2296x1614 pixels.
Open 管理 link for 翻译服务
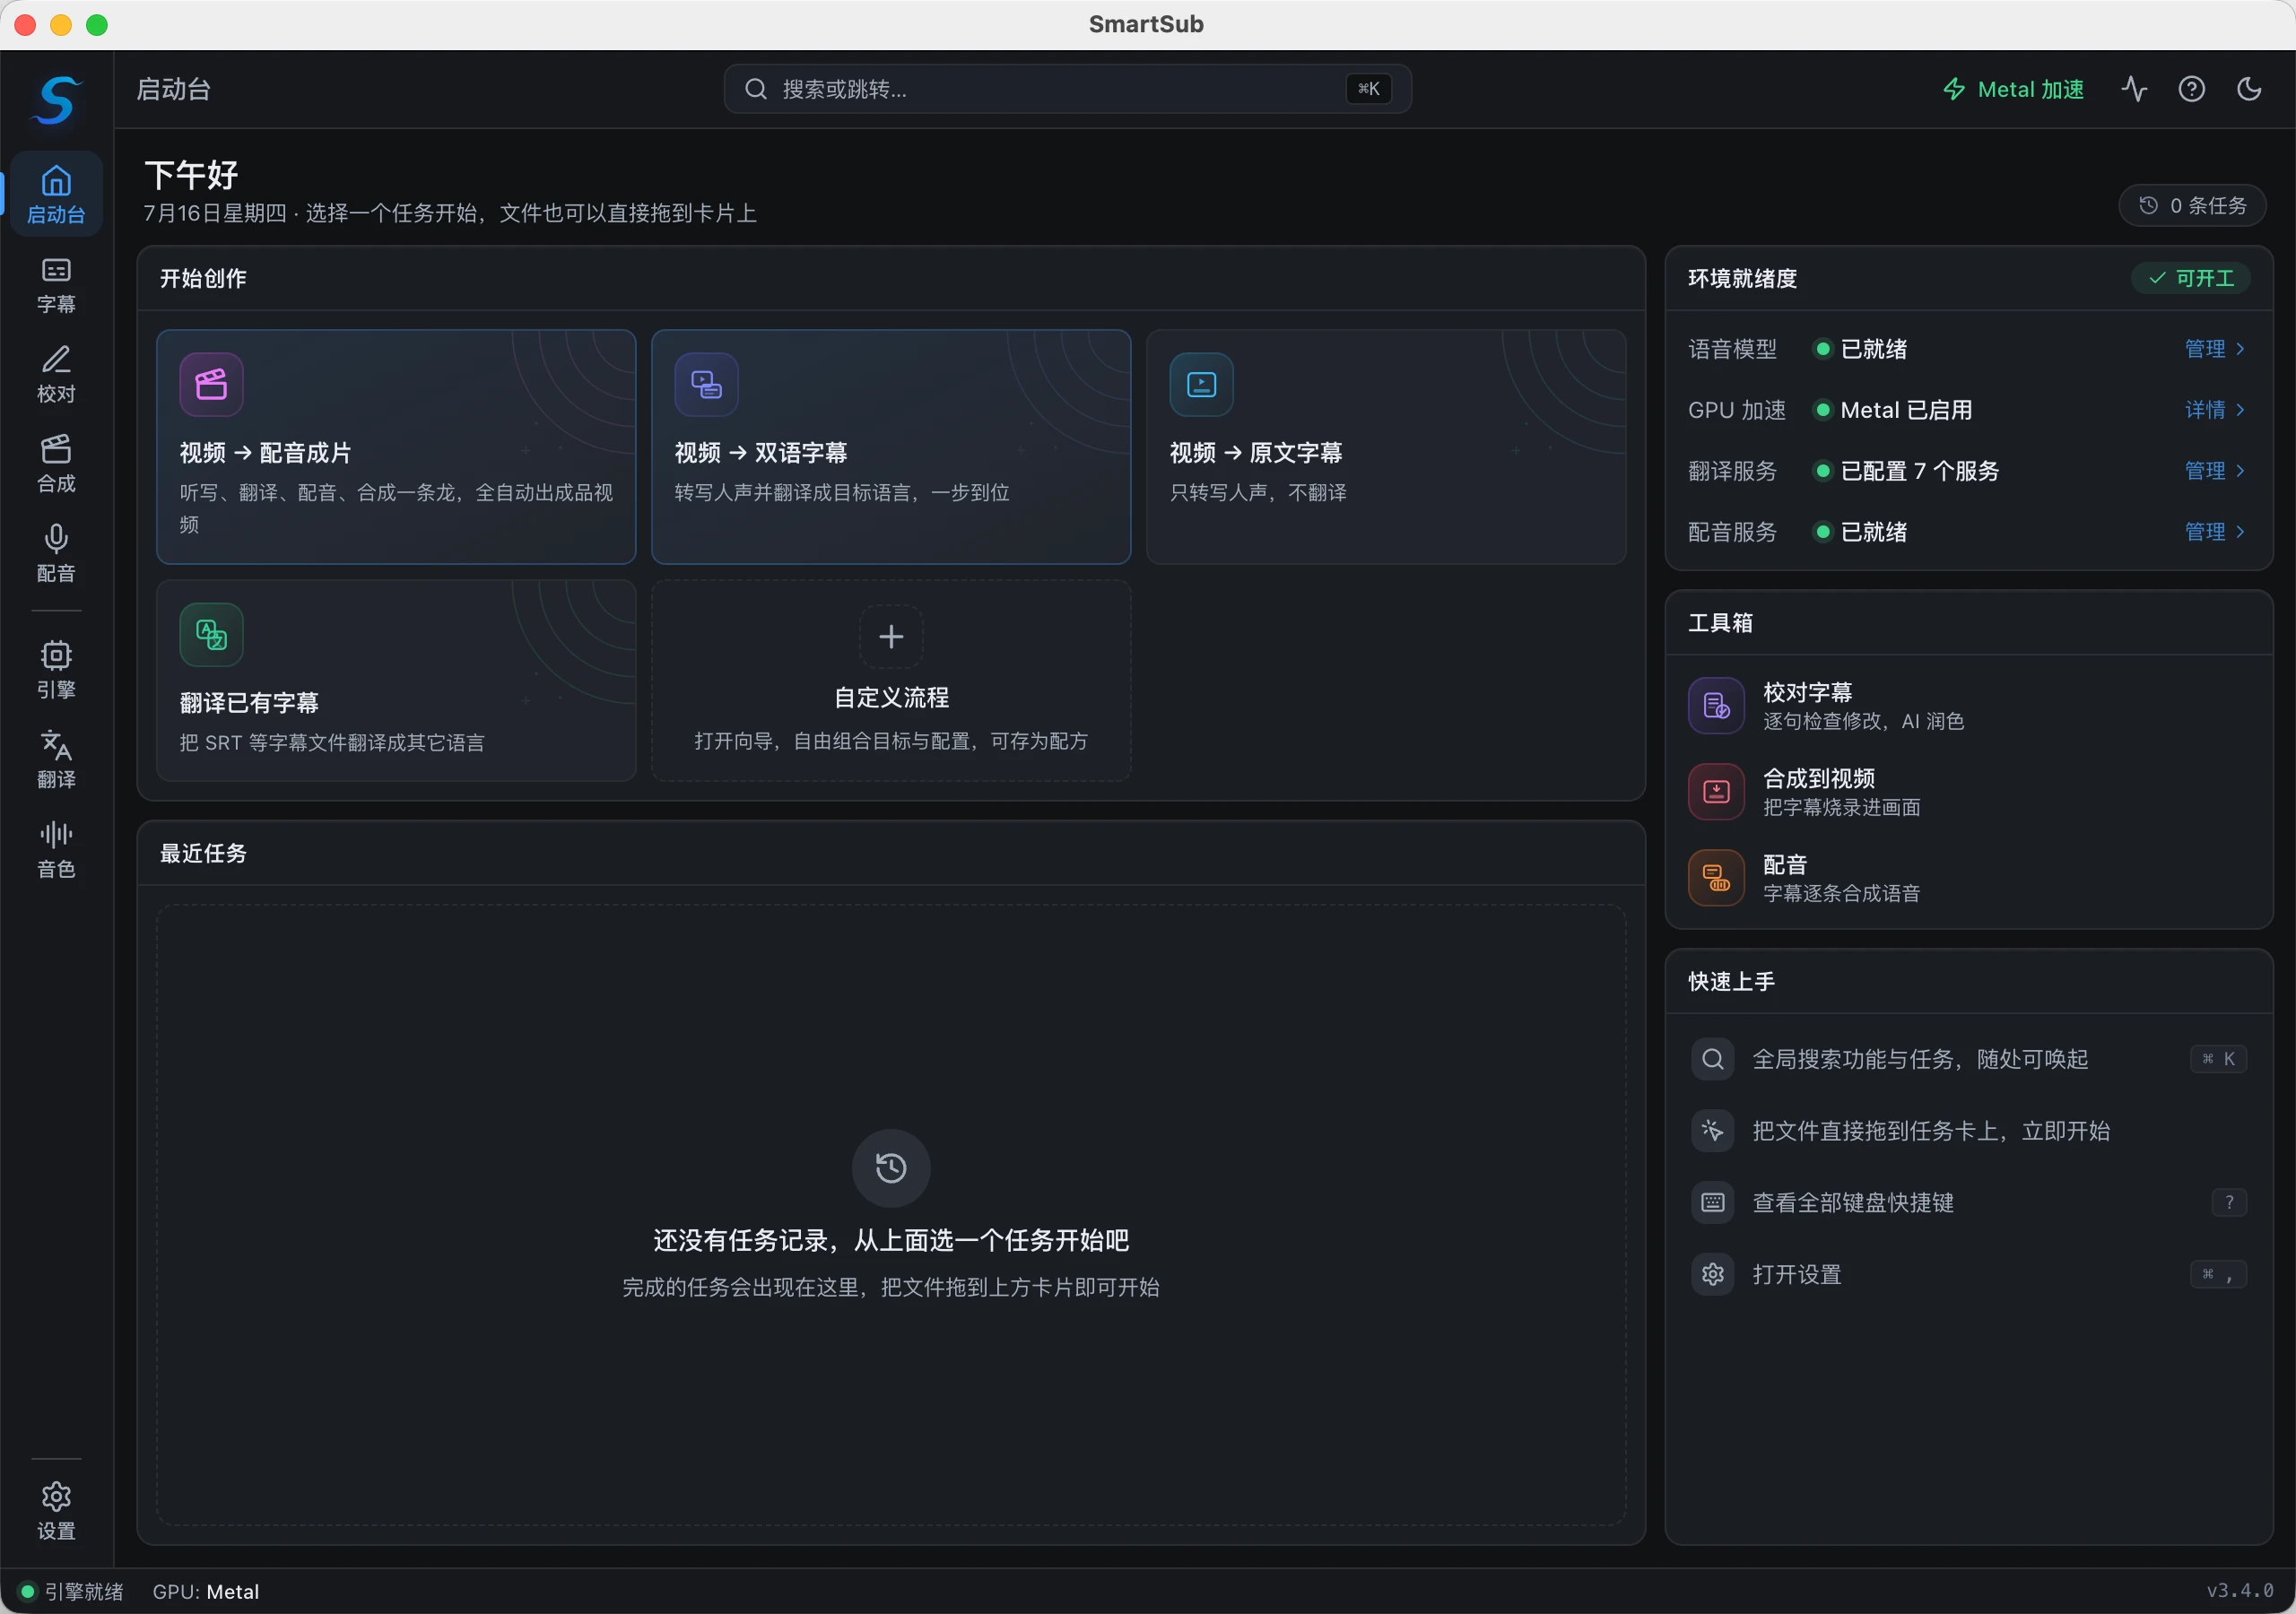[x=2204, y=471]
